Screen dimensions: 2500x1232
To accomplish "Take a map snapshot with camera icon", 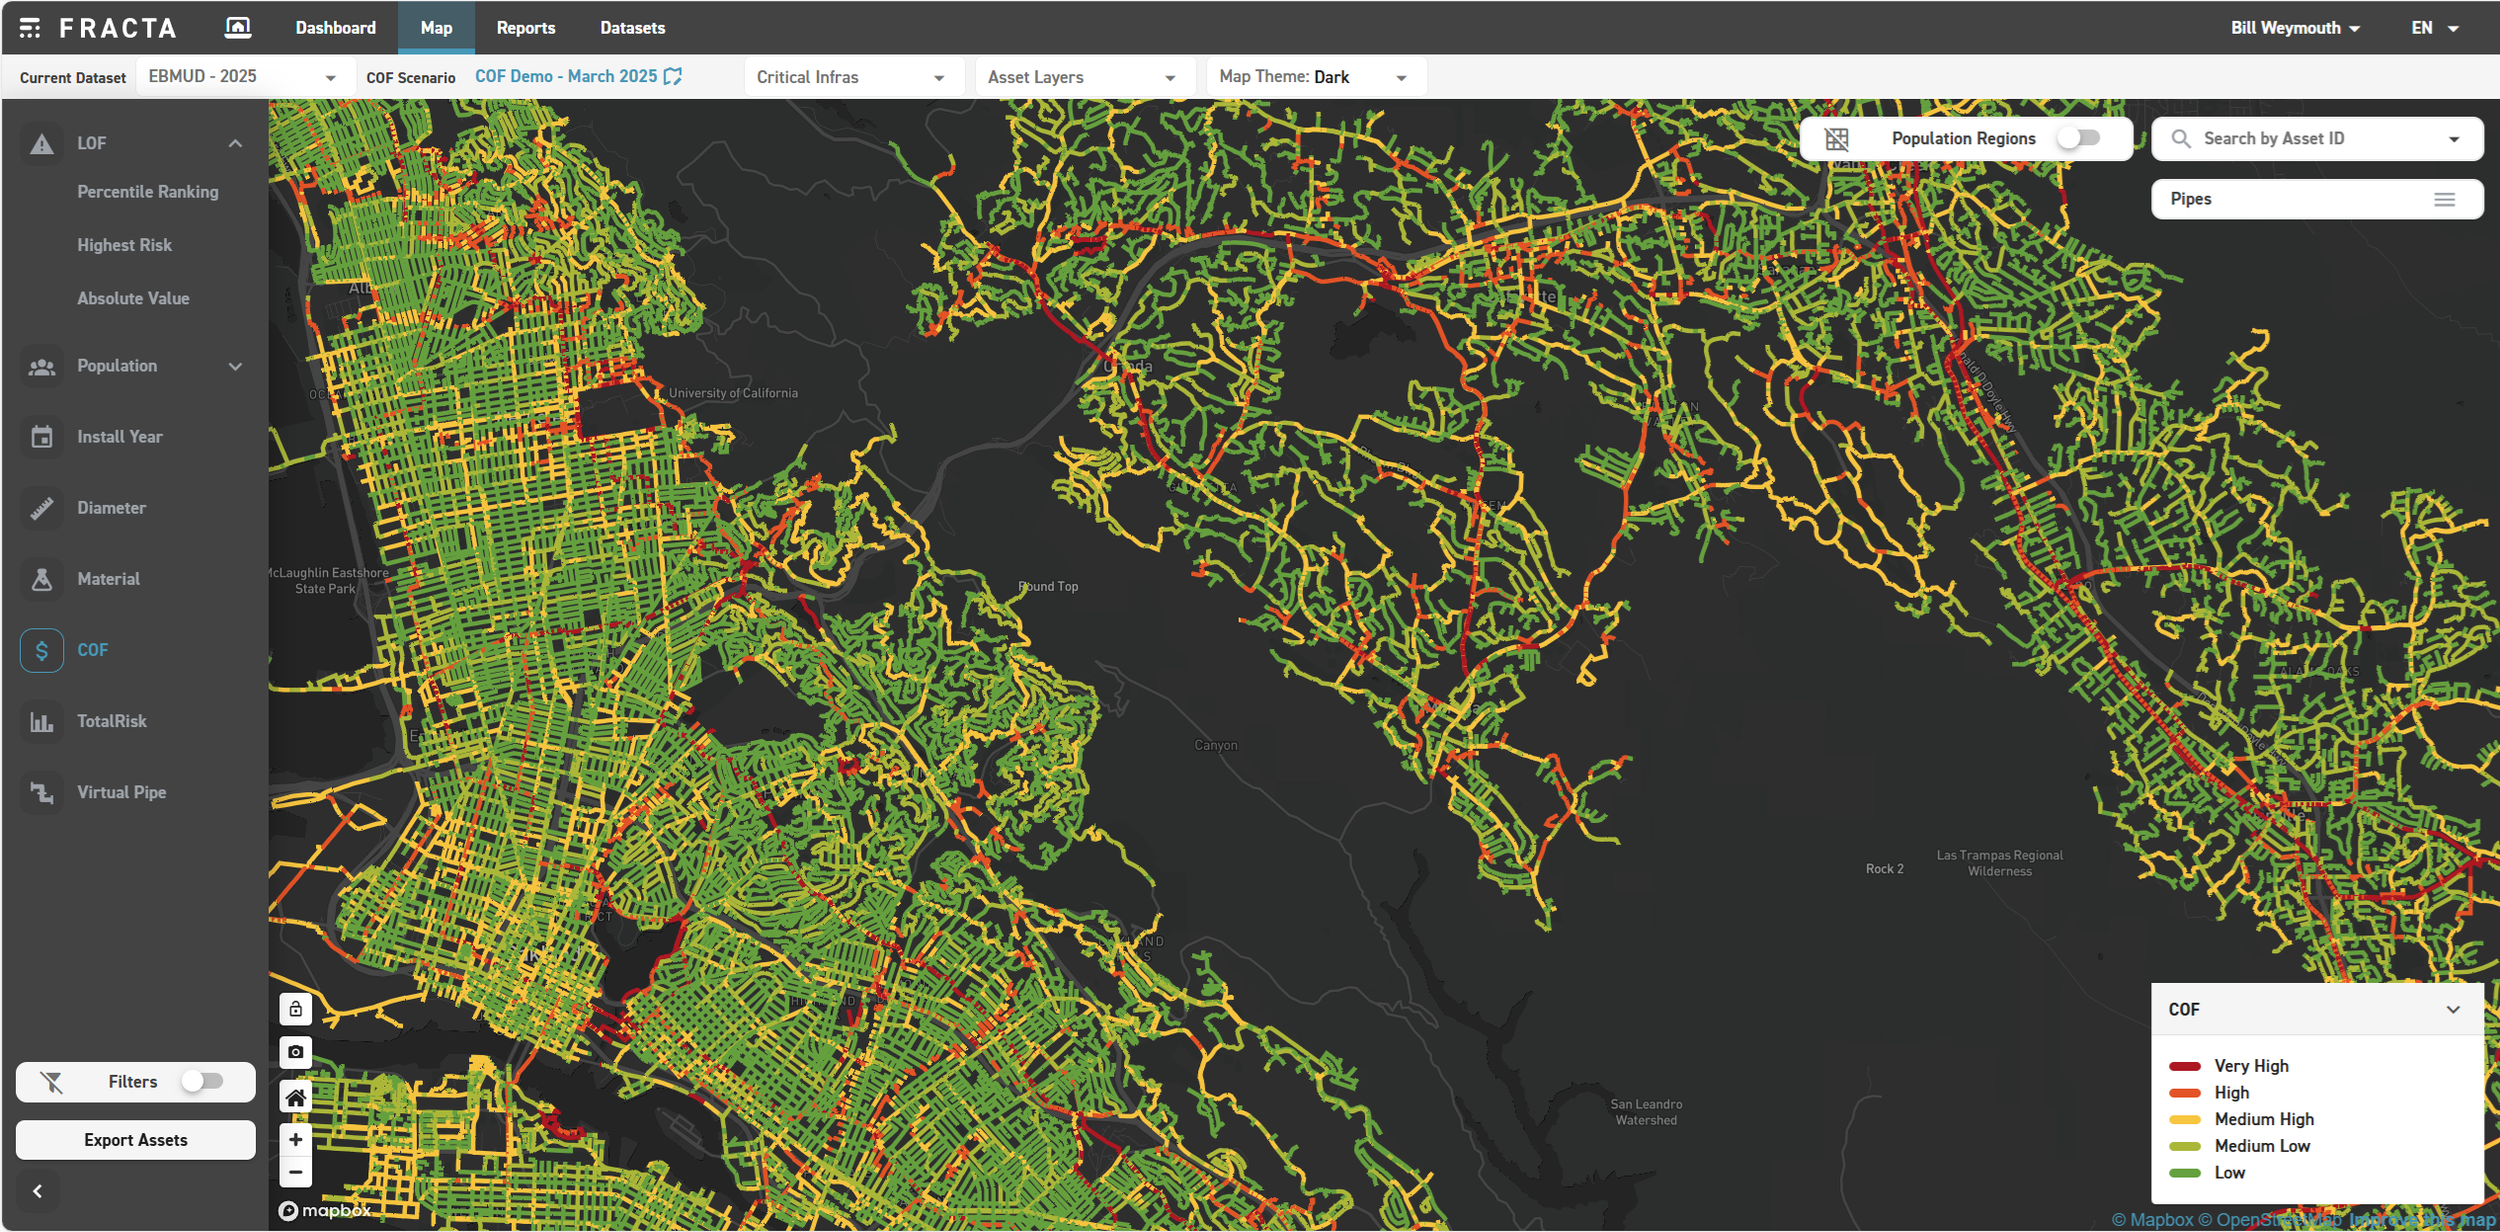I will 296,1053.
